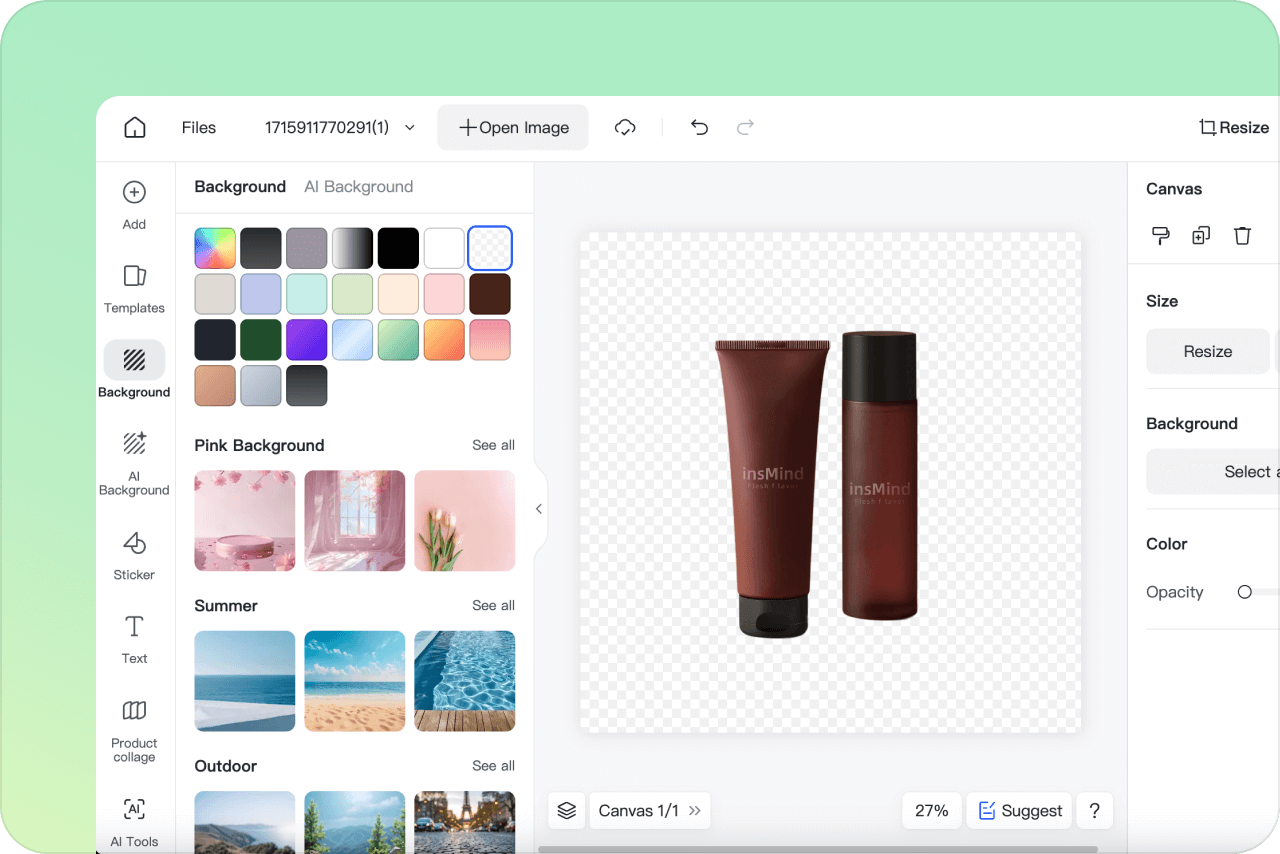
Task: Open the Sticker tool
Action: [x=134, y=555]
